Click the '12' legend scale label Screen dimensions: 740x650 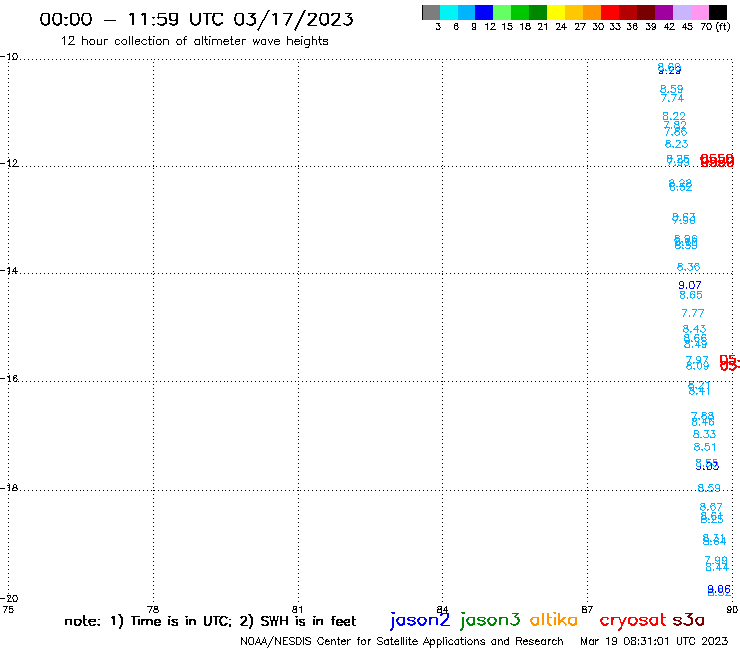tap(490, 27)
